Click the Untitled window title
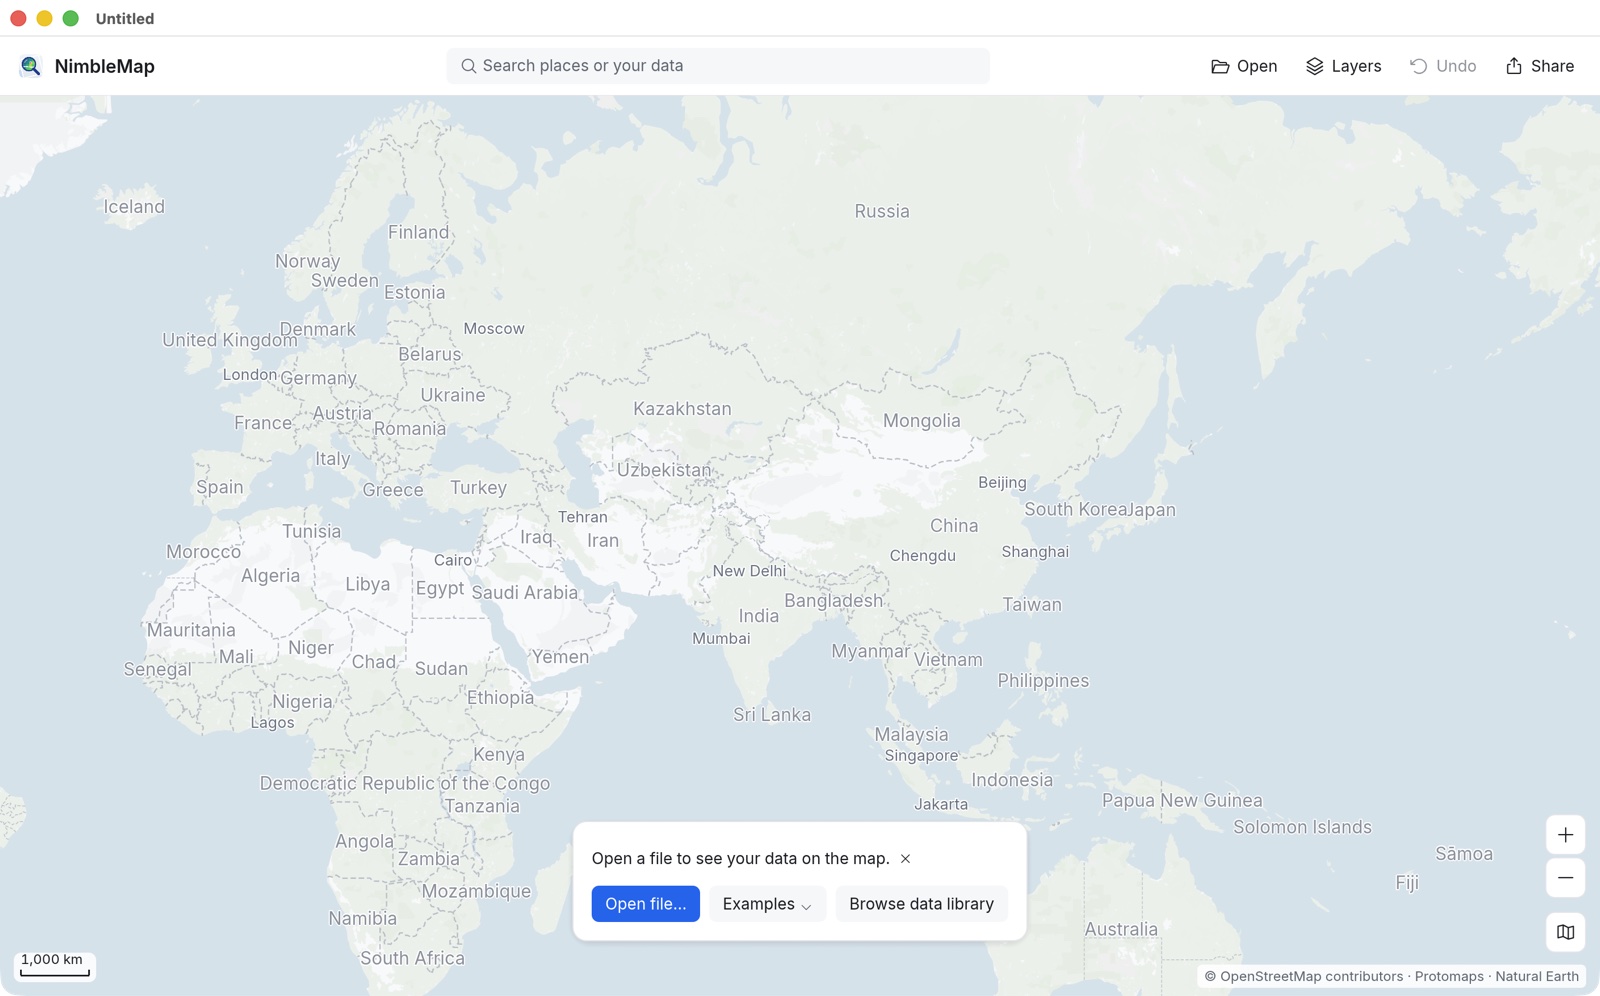The image size is (1600, 996). pyautogui.click(x=125, y=18)
